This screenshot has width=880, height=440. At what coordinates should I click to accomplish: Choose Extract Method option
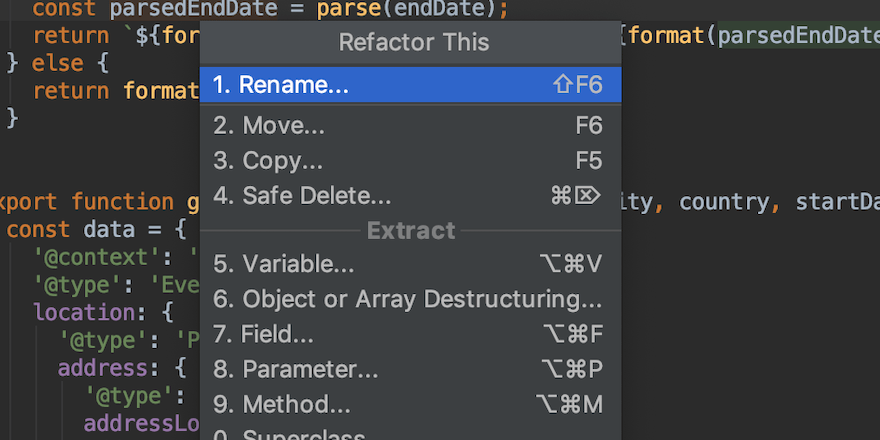282,404
